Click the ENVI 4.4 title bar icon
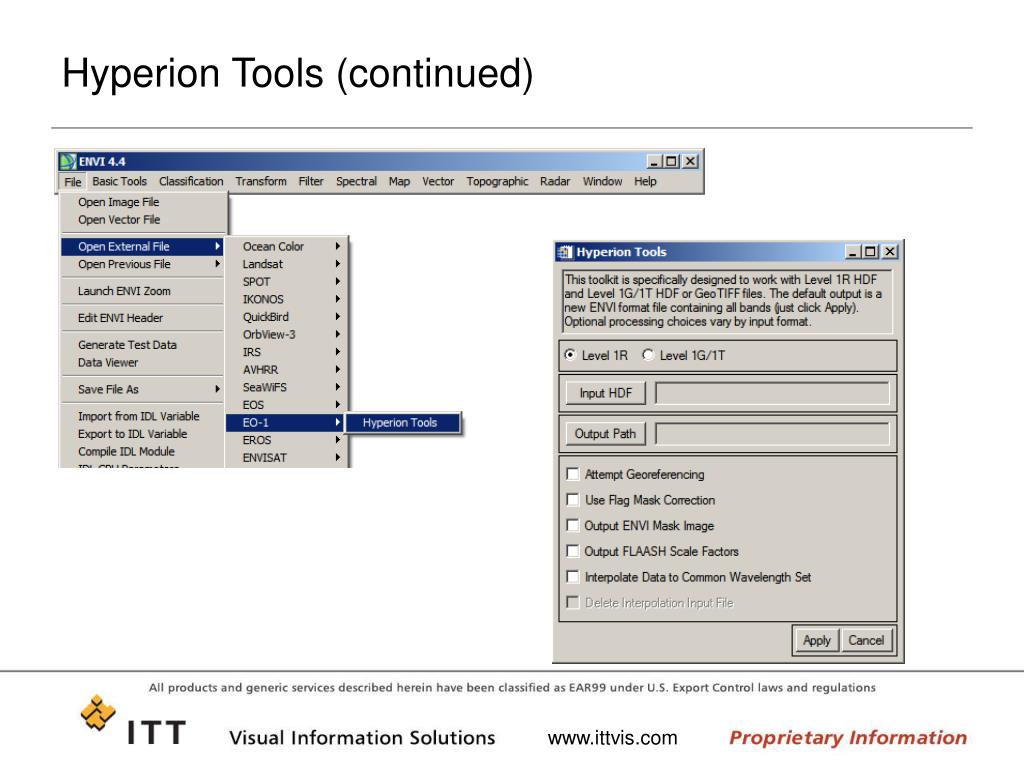 coord(68,161)
